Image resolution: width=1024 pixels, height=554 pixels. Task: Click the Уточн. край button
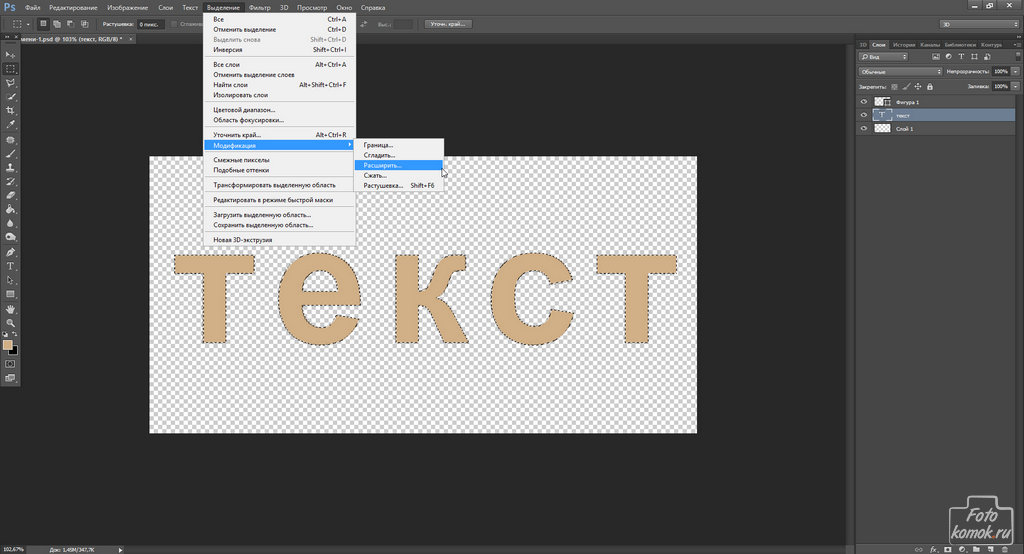point(449,23)
